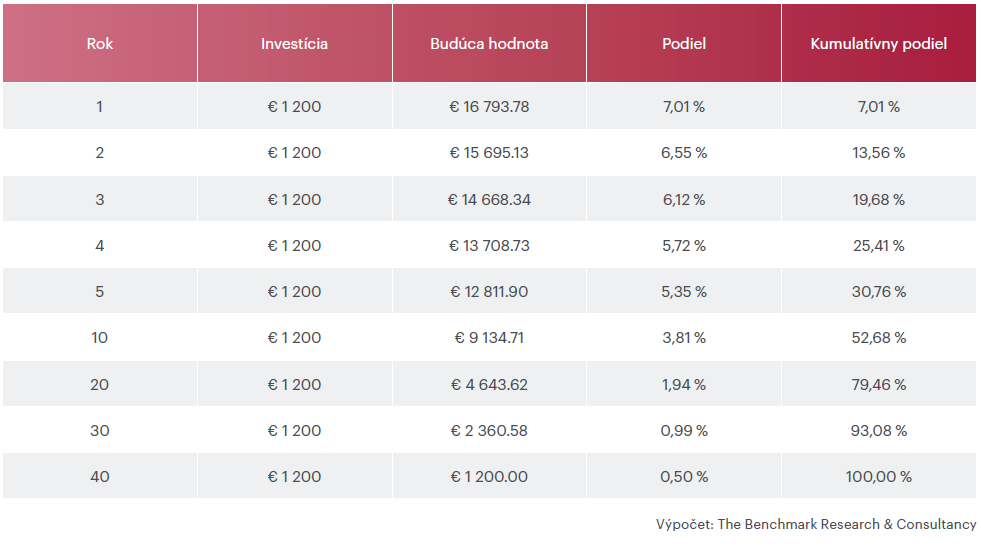The height and width of the screenshot is (546, 981).
Task: Select the 7,01 % Podiel cell
Action: pos(684,106)
